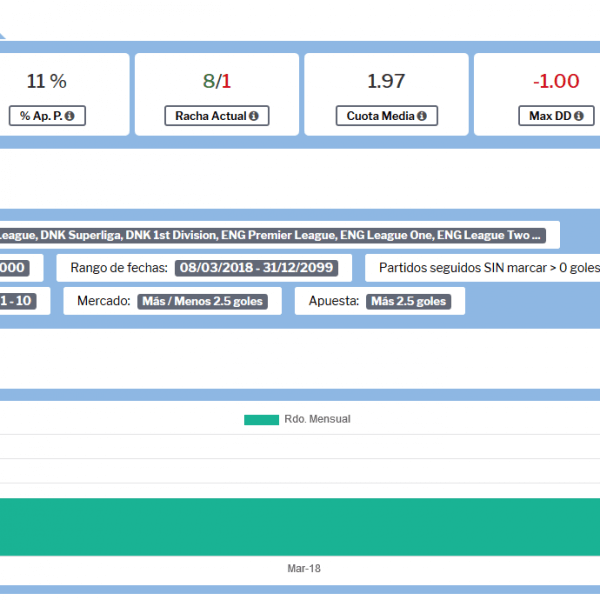This screenshot has height=600, width=600.
Task: Click the green chart bar above Mar-18
Action: (300, 526)
